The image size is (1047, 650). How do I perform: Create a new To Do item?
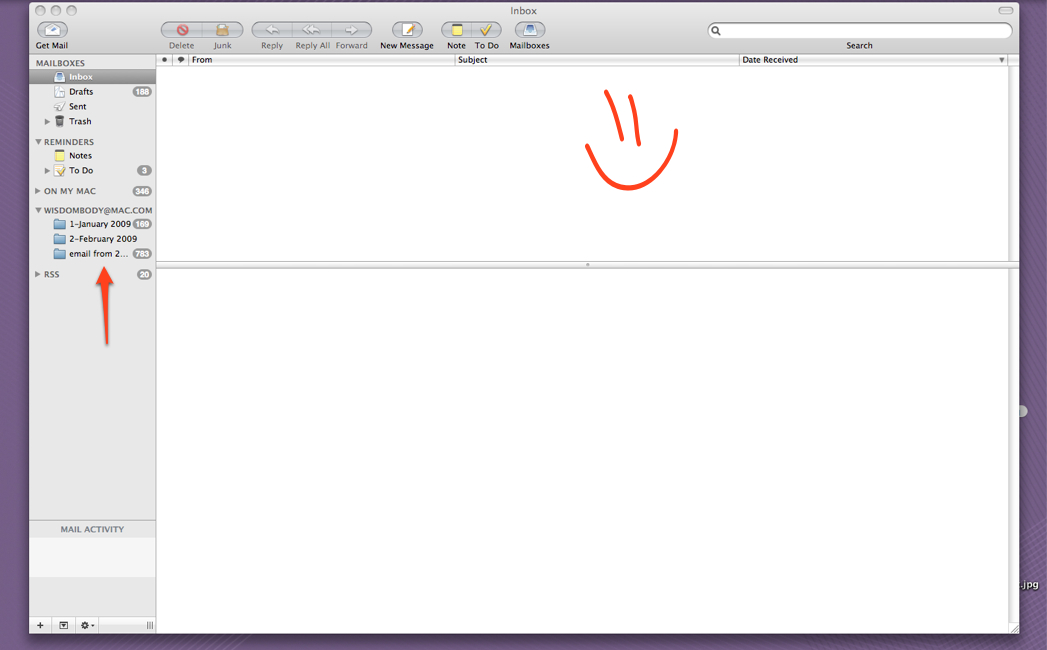click(486, 31)
